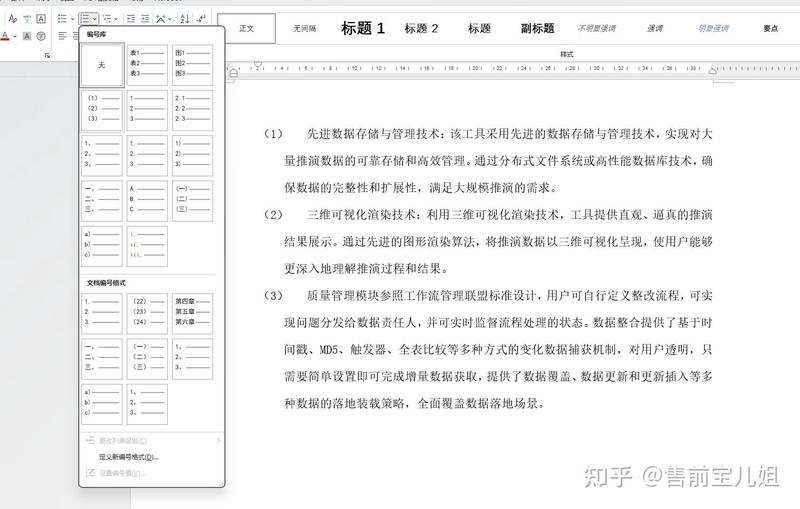Click the text 质量管理模块参照工作流管理联盟标准设计
Viewport: 800px width, 509px height.
point(421,296)
